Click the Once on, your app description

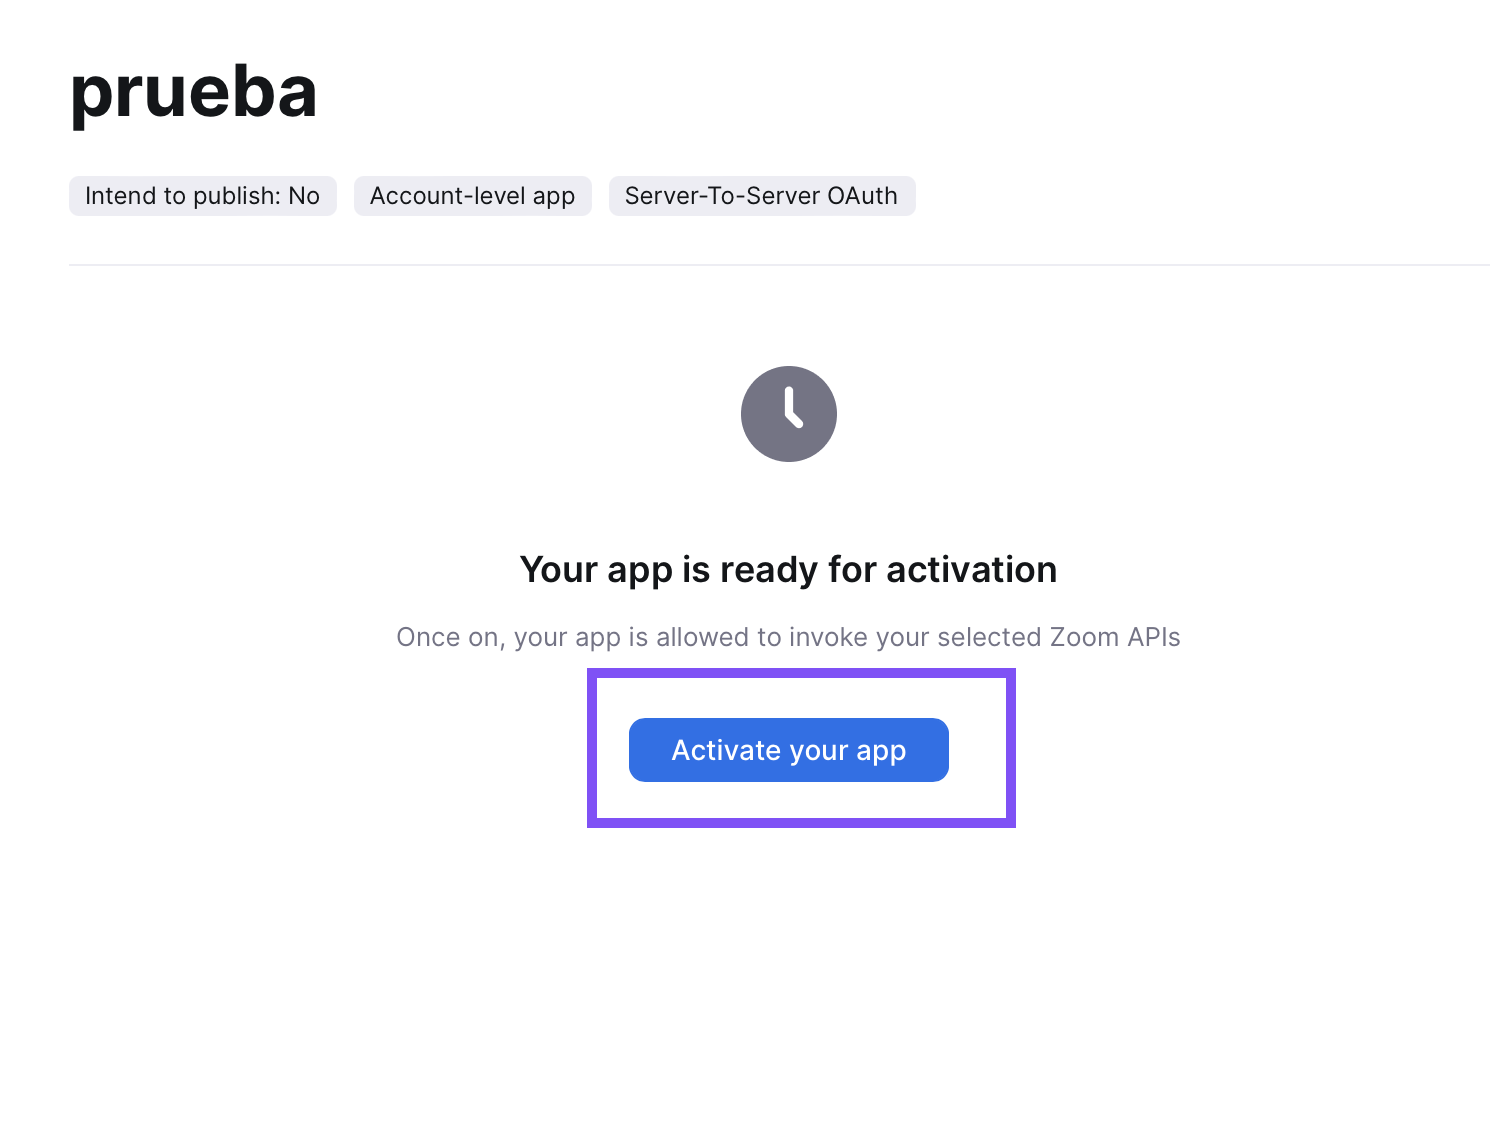click(x=788, y=638)
